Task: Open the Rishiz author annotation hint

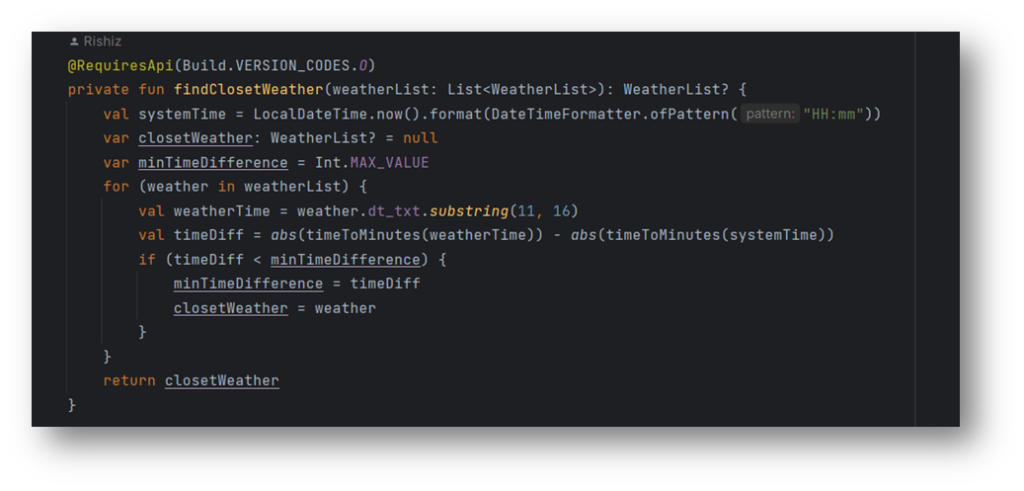Action: (101, 42)
